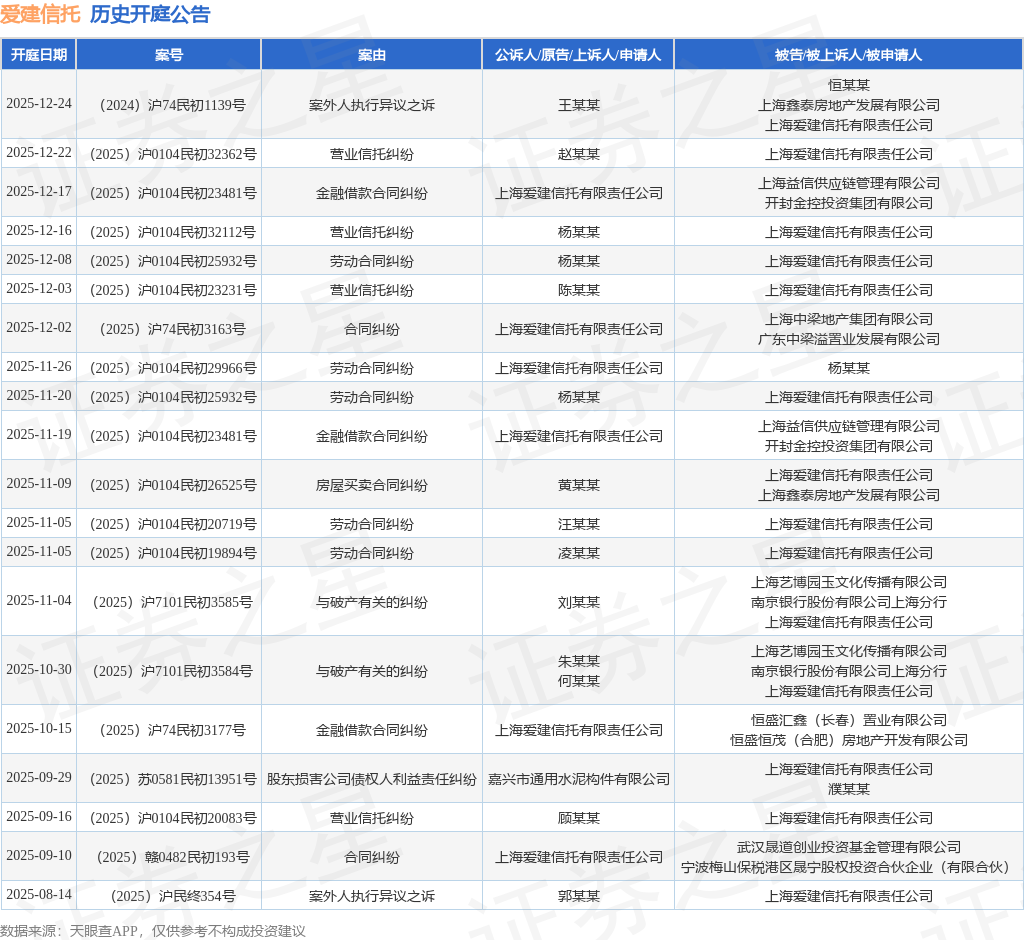
Task: Click defendant 广东中梁溢置业发展有限公司
Action: tap(849, 339)
